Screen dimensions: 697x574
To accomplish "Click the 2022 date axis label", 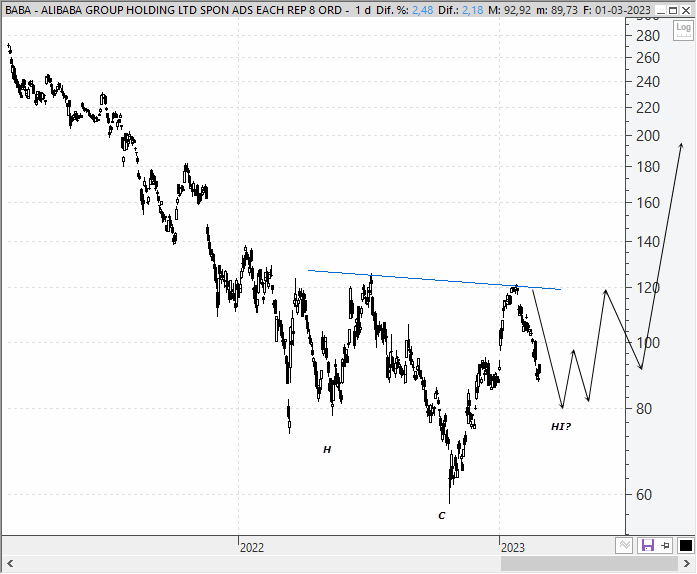I will click(252, 547).
